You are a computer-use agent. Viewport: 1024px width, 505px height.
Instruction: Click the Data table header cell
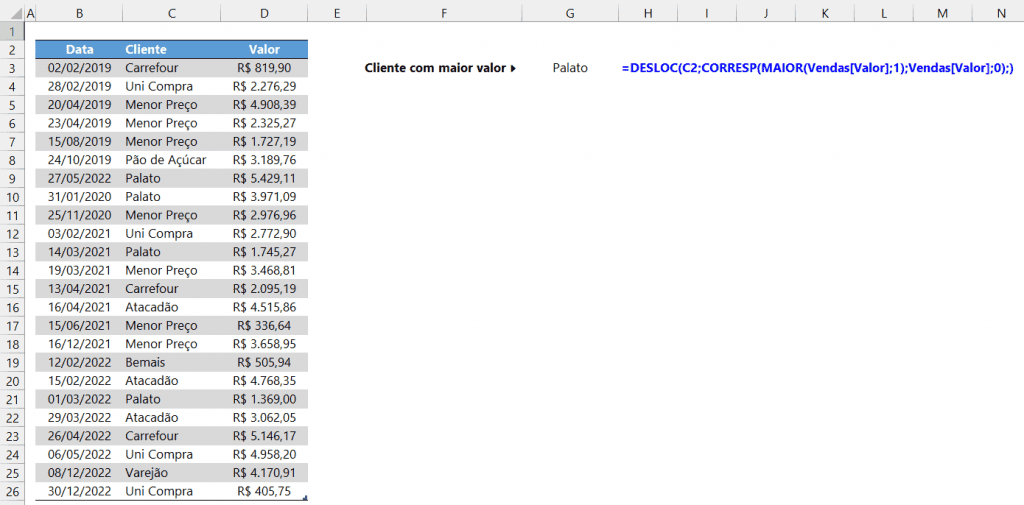coord(78,50)
